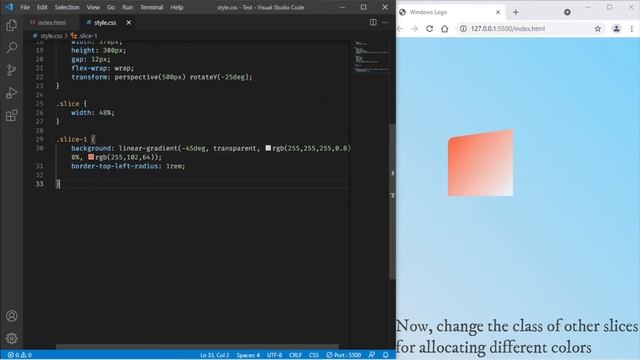
Task: Click the Port: 5500 Live Server status
Action: tap(343, 355)
